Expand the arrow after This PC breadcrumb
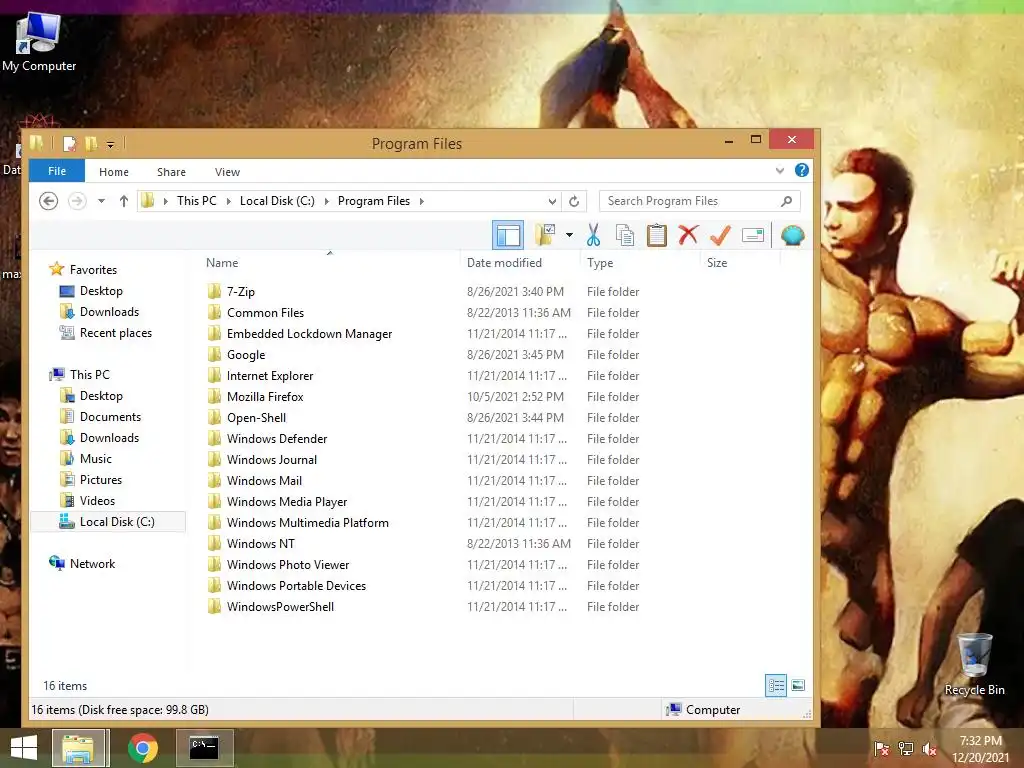1024x768 pixels. pyautogui.click(x=229, y=201)
